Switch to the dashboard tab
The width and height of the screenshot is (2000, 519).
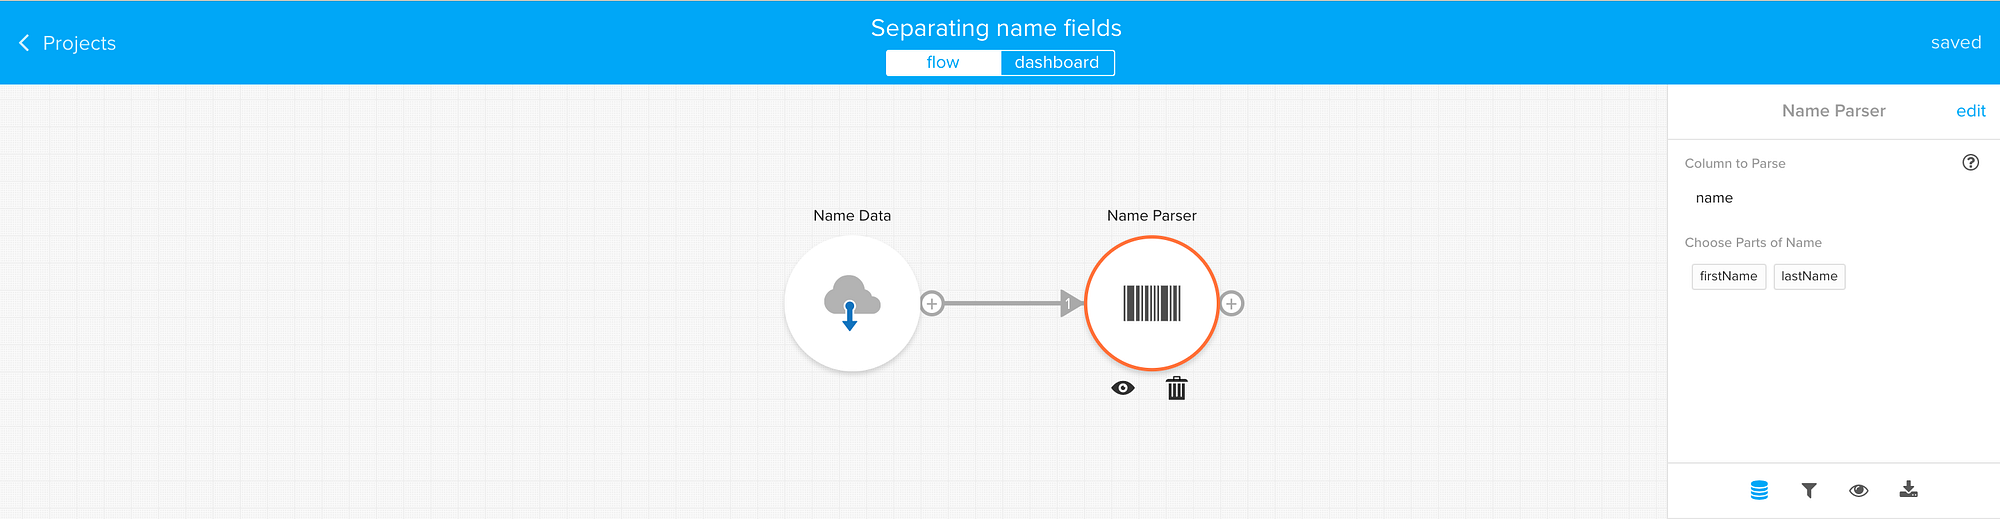pyautogui.click(x=1056, y=63)
